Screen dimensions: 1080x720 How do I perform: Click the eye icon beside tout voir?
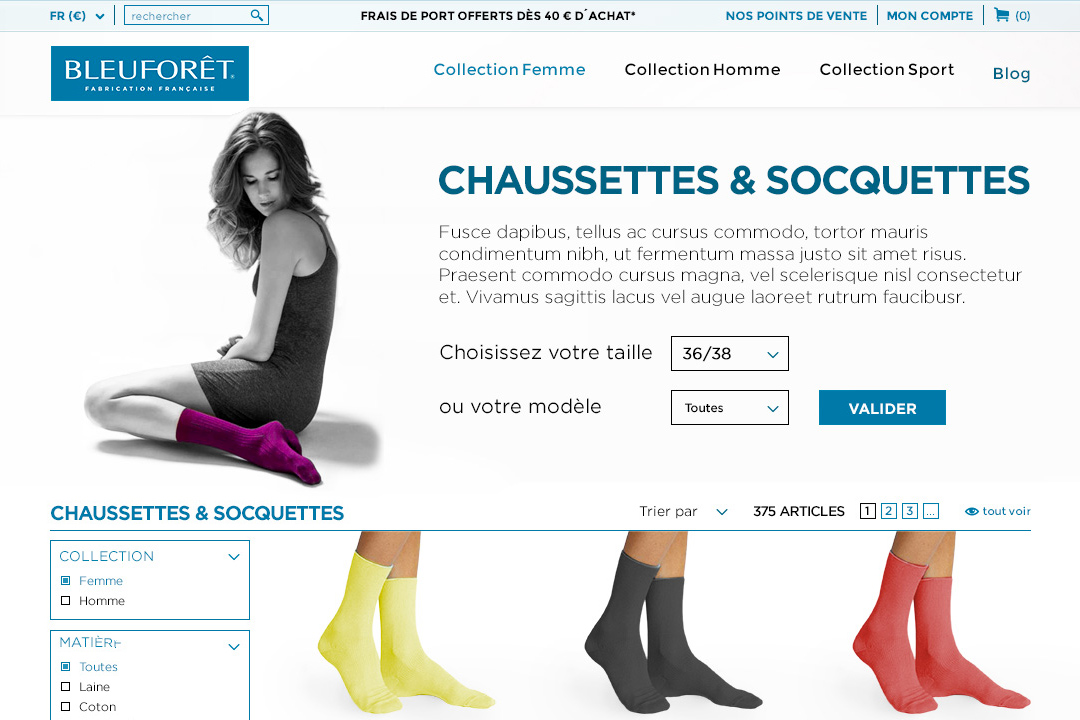pos(971,511)
